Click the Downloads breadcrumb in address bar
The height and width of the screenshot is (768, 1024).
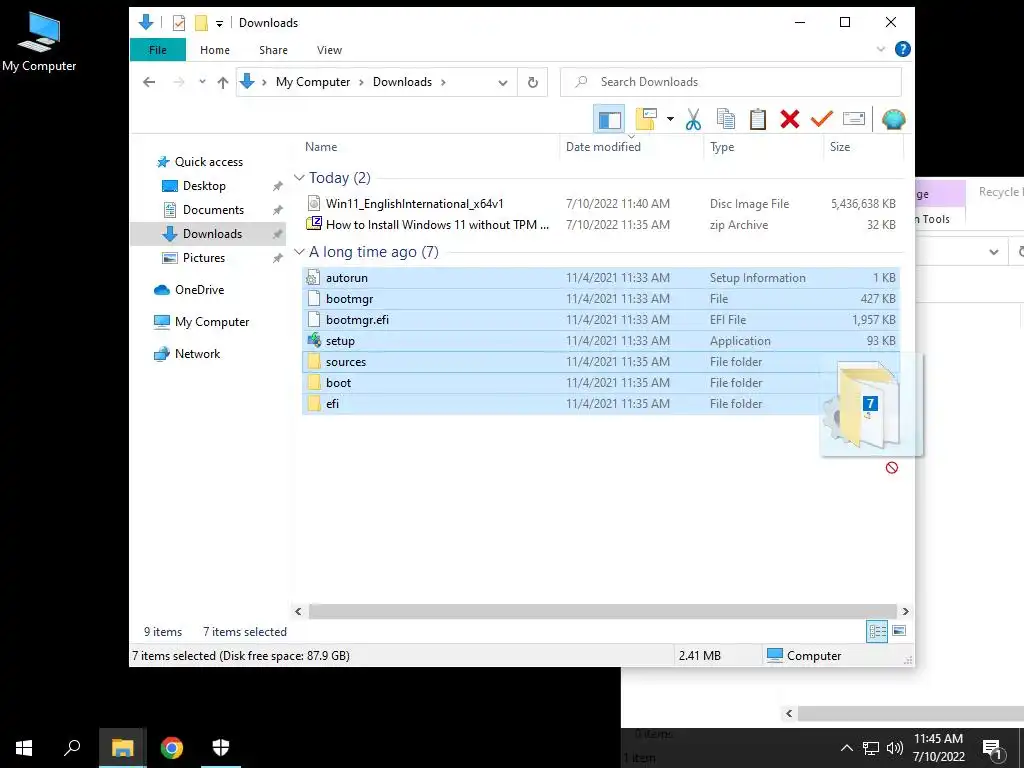tap(402, 82)
